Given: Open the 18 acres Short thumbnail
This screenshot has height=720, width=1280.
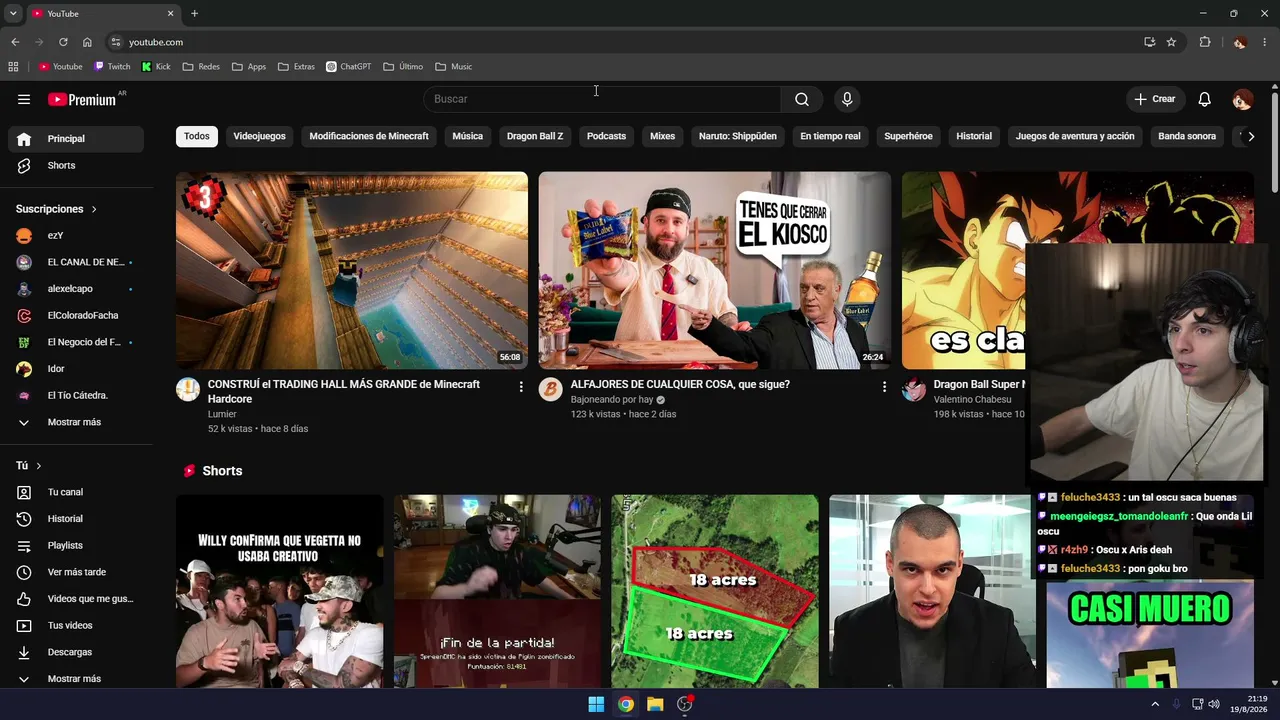Looking at the screenshot, I should (715, 592).
